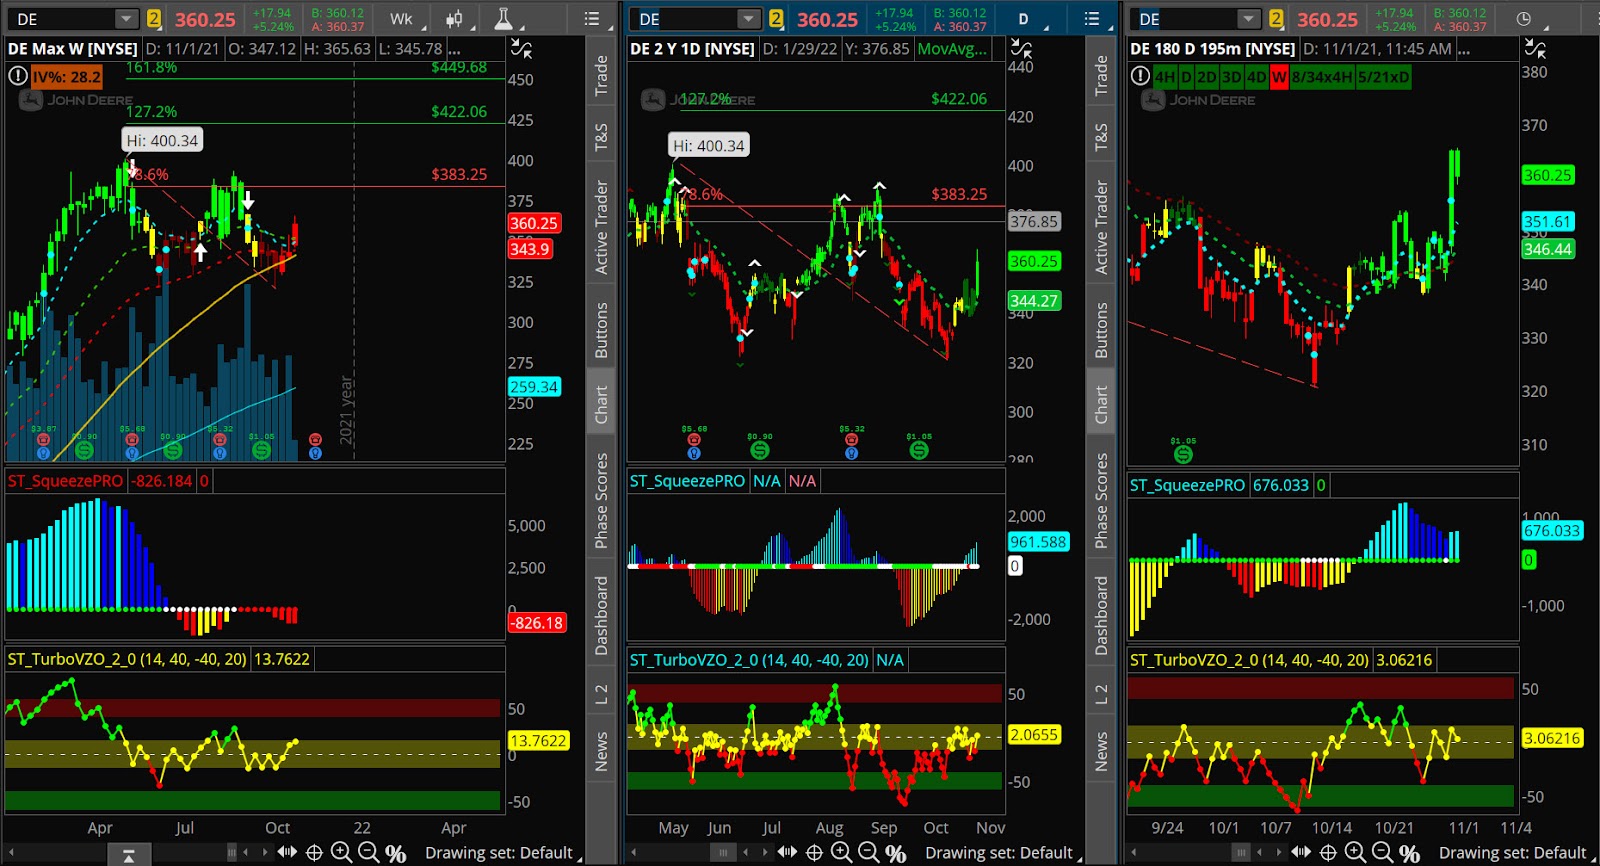Click the Hi: 400.34 price bubble on the weekly chart
The width and height of the screenshot is (1600, 866).
click(163, 140)
